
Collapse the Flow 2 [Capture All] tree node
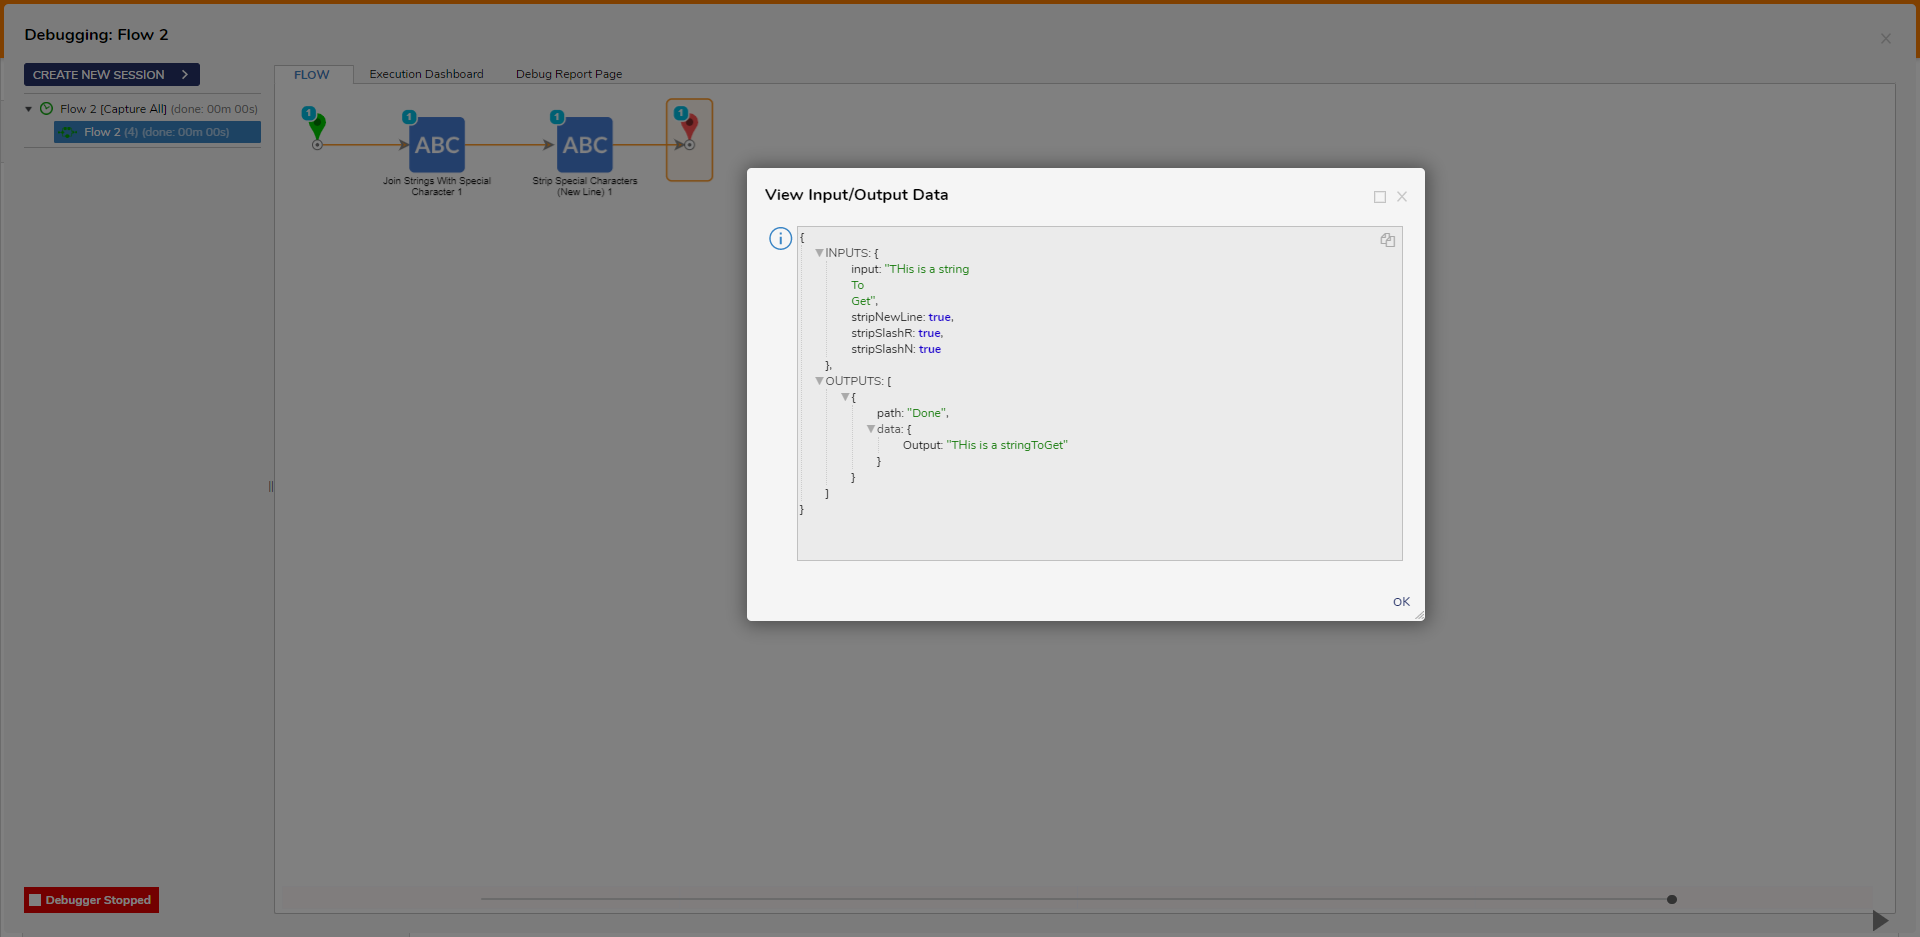click(x=29, y=109)
